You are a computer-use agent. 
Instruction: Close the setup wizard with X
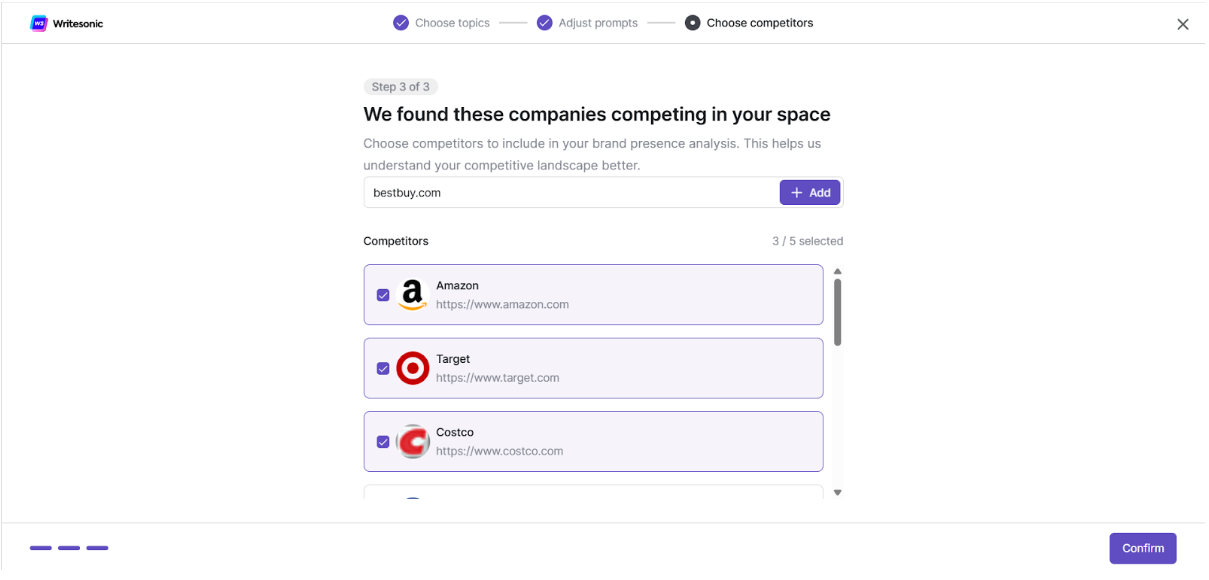point(1183,24)
